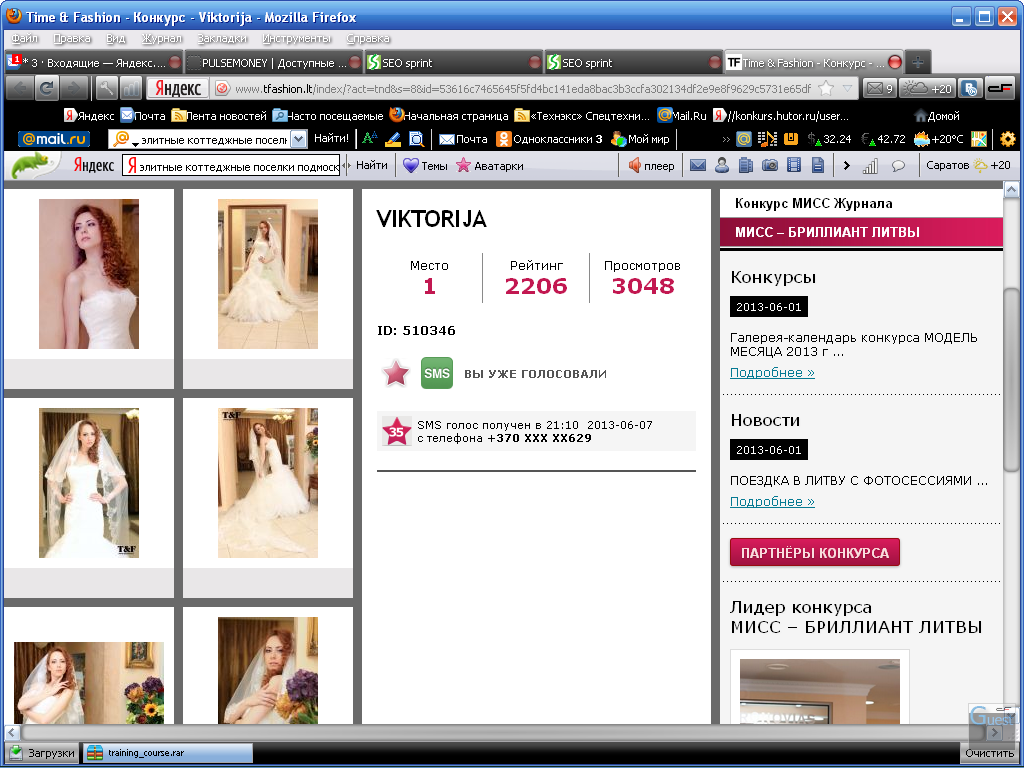Click the Найти! button on Mail.ru toolbar
1024x768 pixels.
[x=331, y=138]
